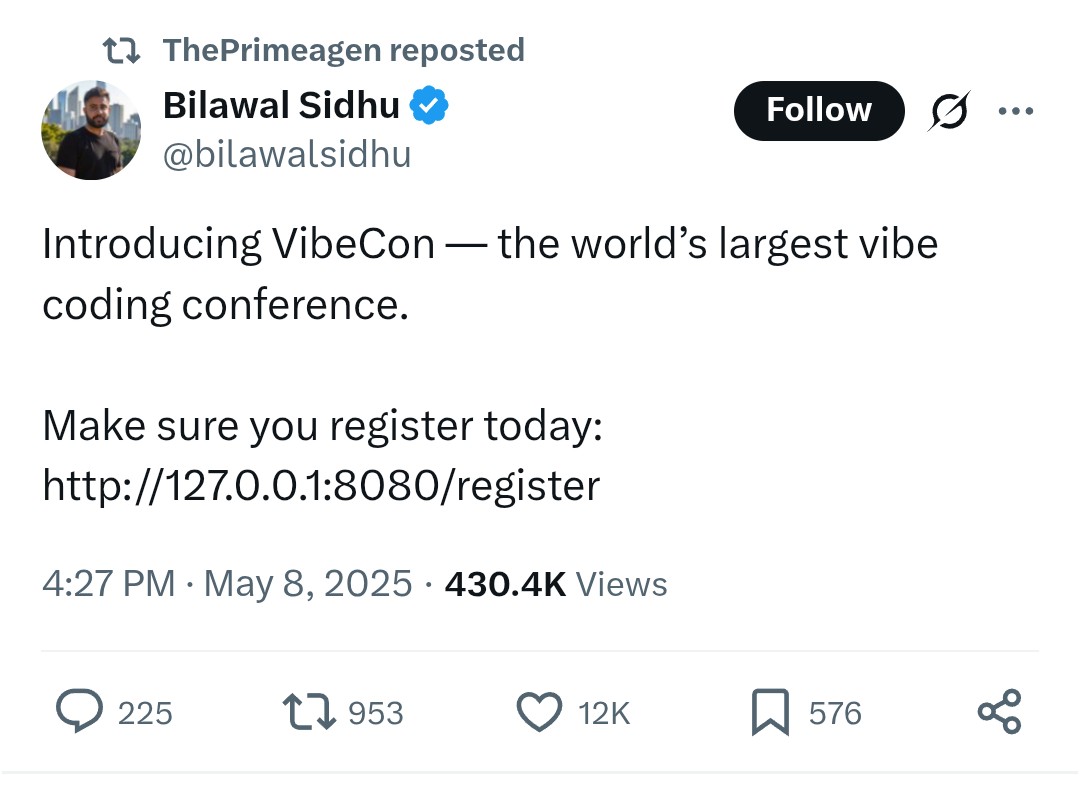Bookmark the tweet with the bookmark icon

click(x=770, y=712)
